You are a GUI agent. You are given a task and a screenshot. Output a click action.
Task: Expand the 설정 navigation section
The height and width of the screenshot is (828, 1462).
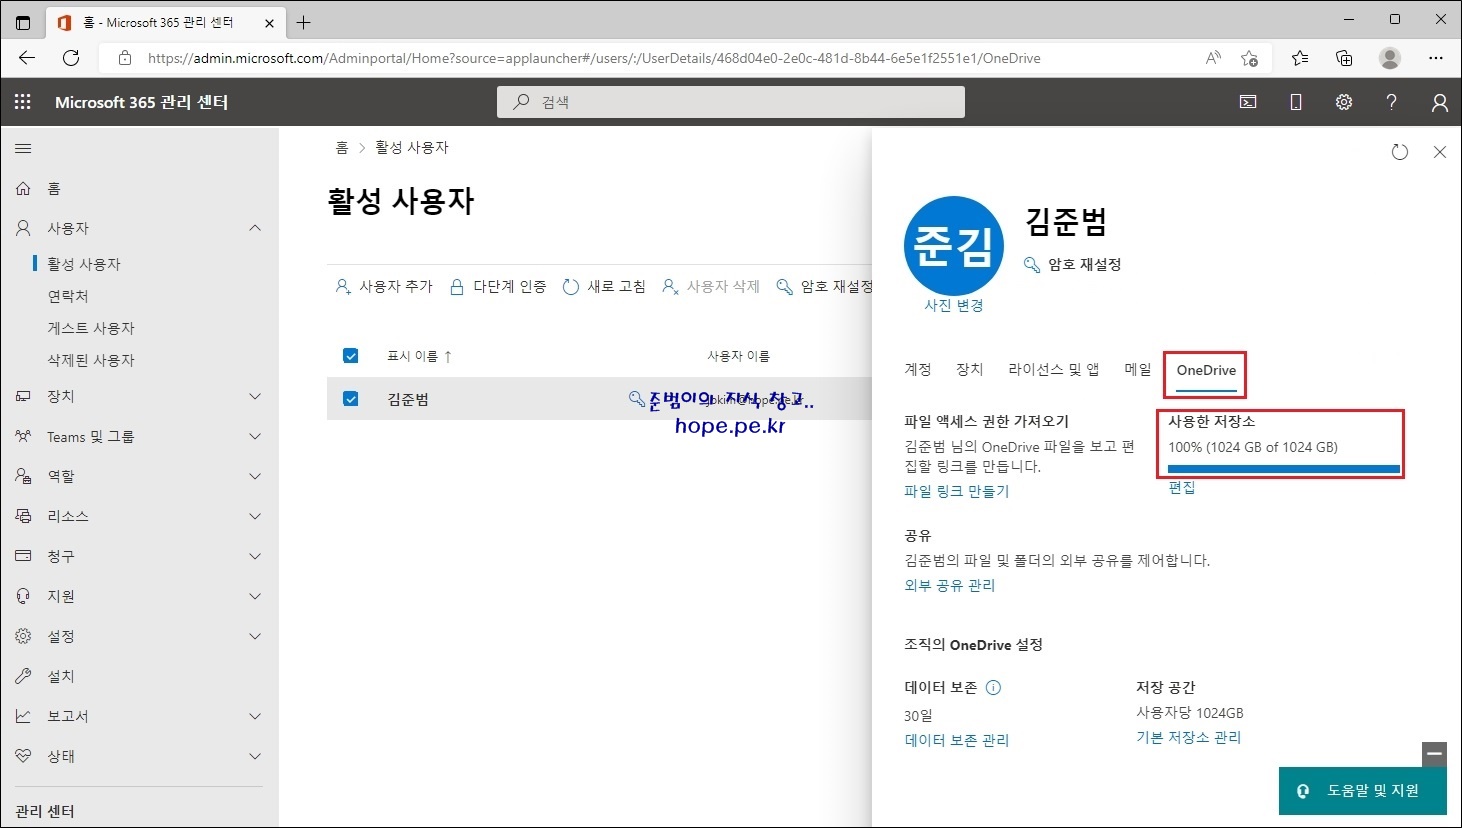coord(255,636)
